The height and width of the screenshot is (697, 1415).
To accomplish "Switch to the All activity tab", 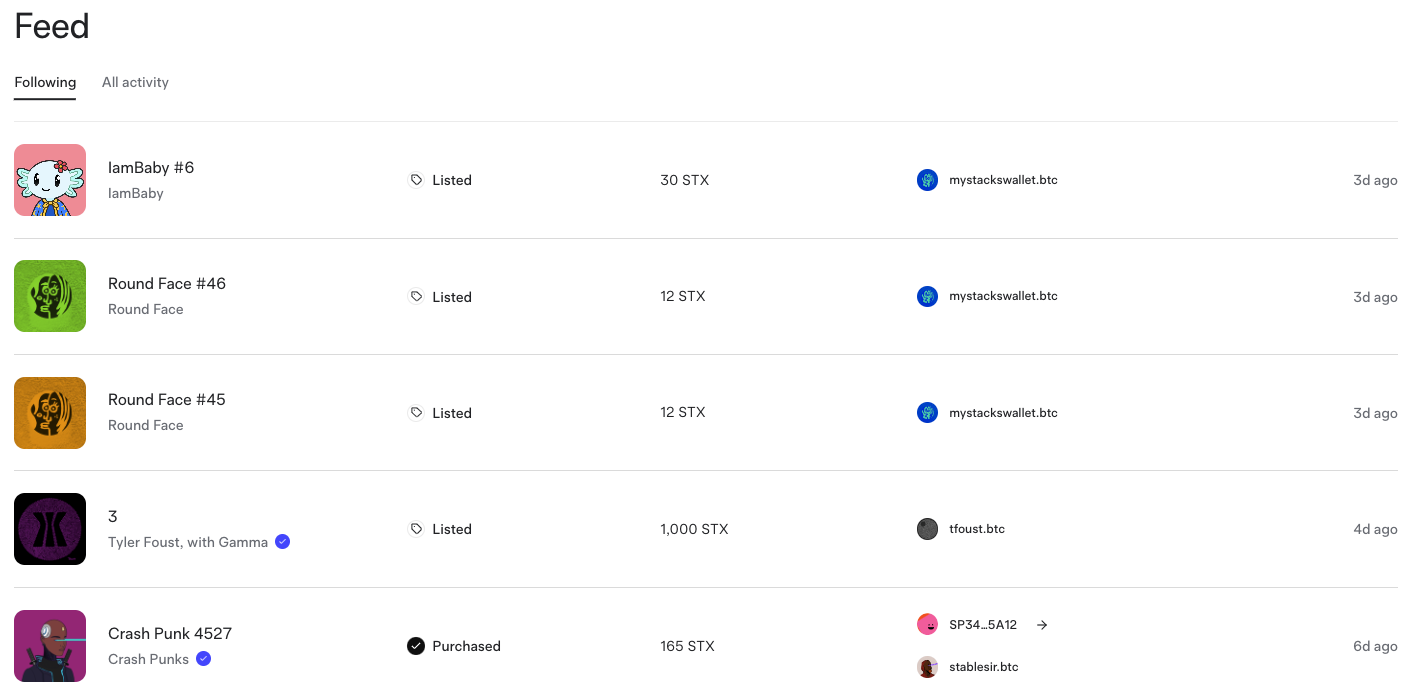I will coord(135,82).
